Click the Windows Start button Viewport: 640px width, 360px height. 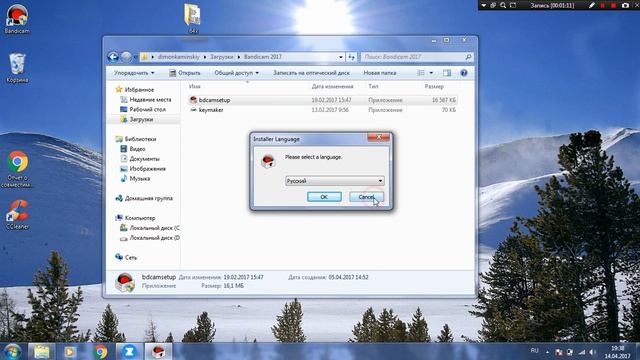[12, 351]
